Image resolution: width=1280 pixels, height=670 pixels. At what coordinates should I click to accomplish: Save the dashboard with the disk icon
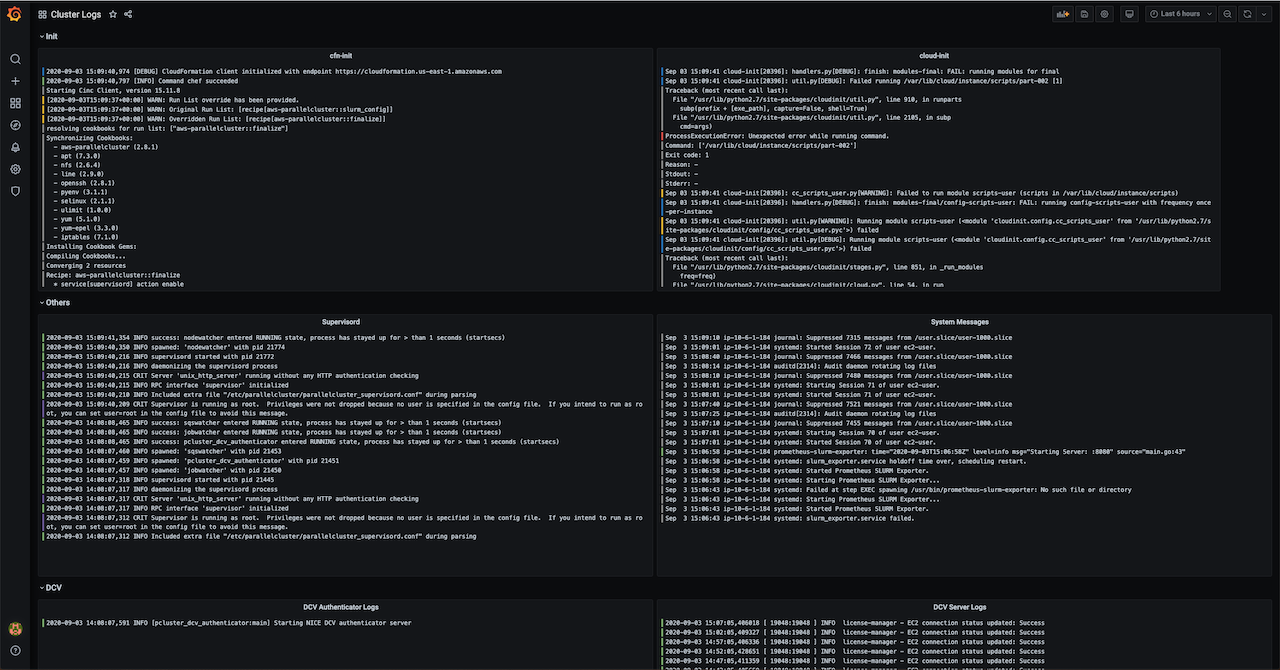coord(1084,14)
